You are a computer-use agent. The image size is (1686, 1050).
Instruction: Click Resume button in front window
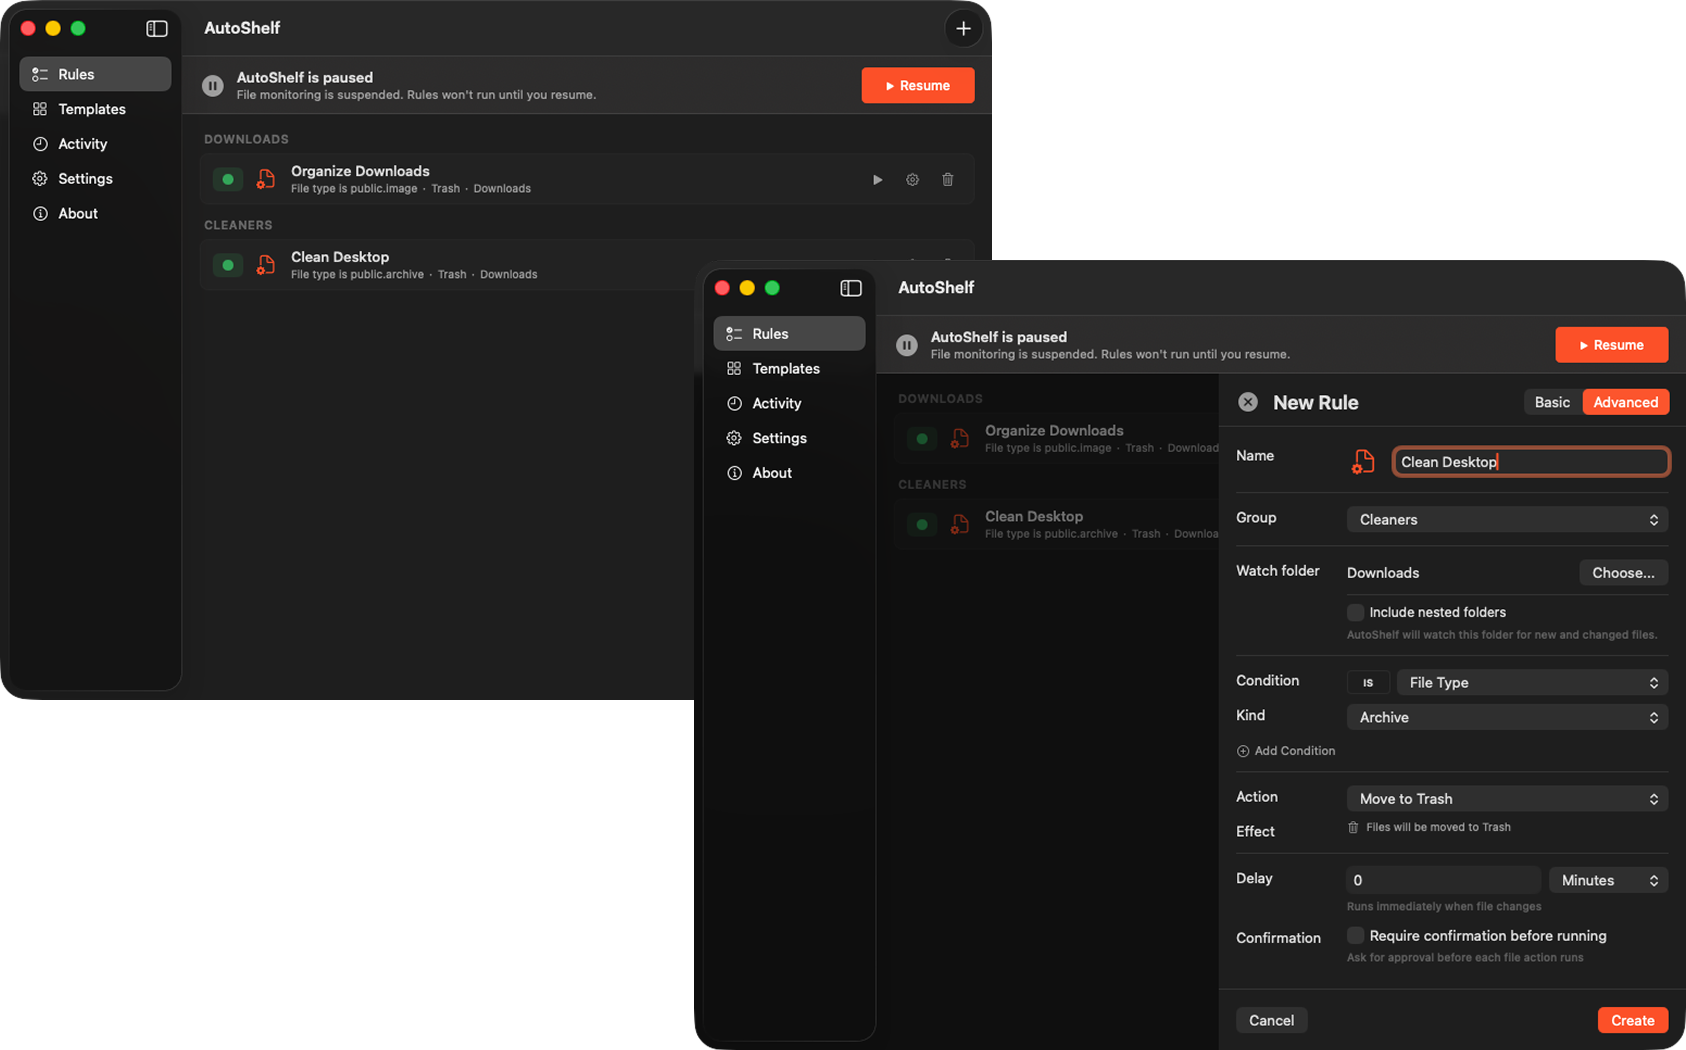(1612, 345)
